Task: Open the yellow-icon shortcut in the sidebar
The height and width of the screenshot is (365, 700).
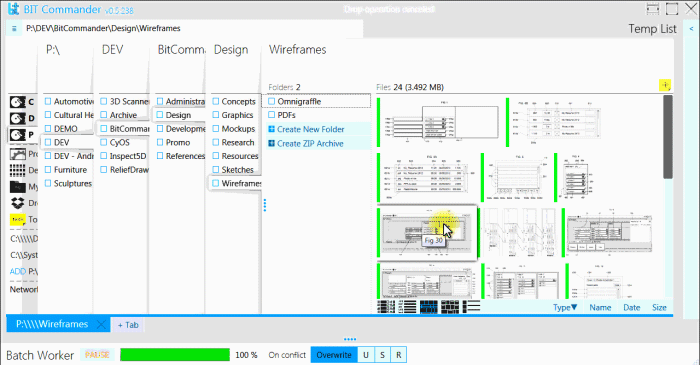Action: 18,220
